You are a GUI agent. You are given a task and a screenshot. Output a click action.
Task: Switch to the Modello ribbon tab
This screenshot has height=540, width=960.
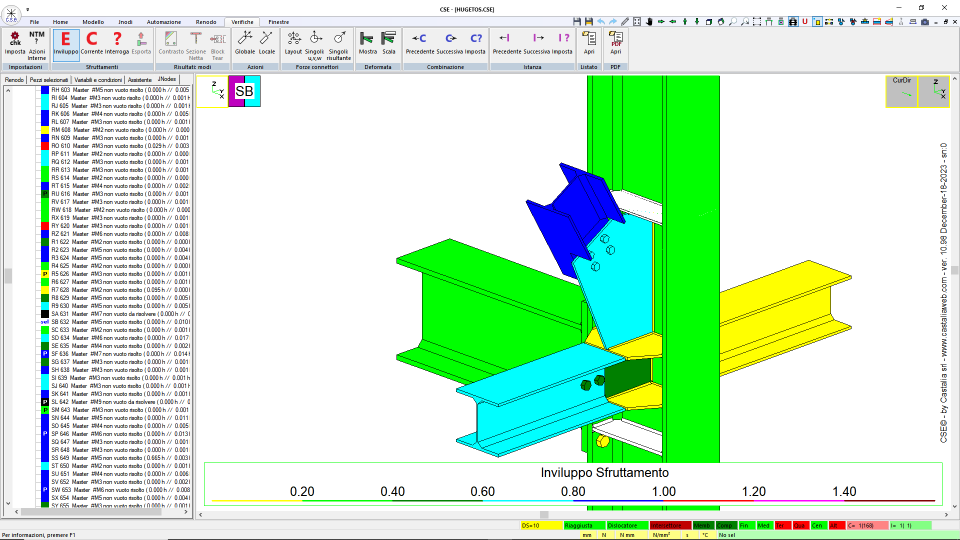click(x=93, y=22)
